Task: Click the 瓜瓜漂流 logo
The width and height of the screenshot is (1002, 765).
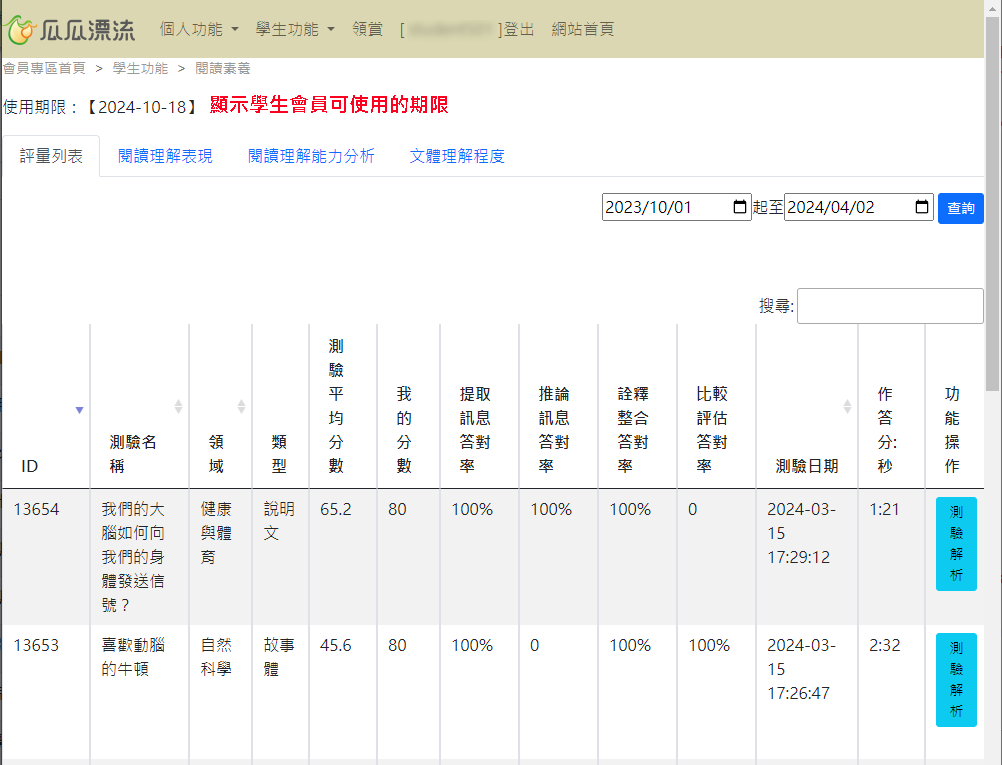Action: pos(69,29)
